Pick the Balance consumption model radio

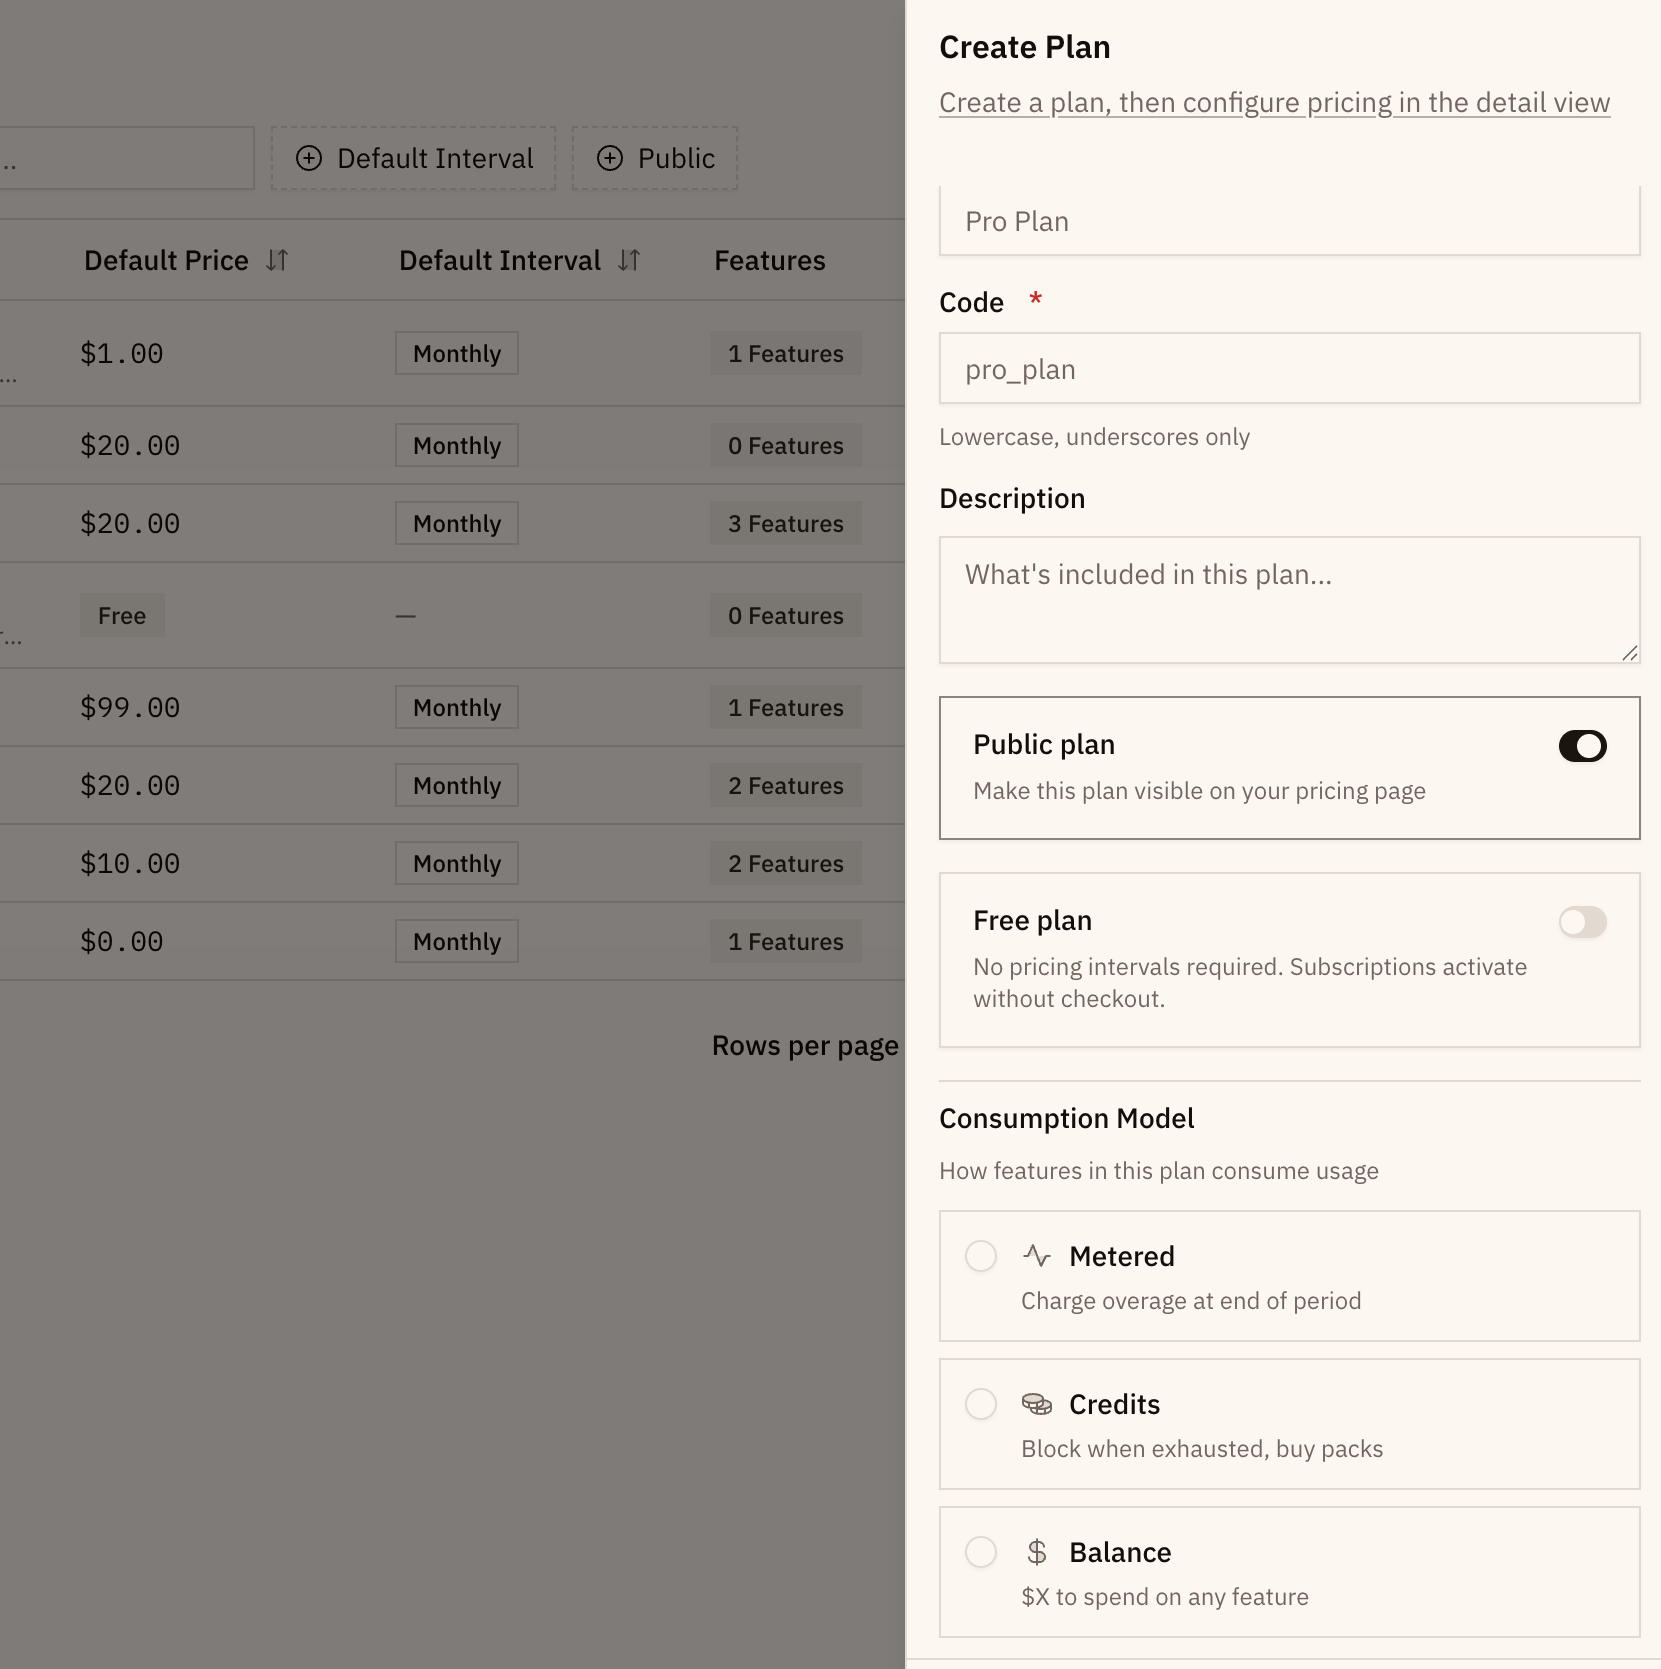pos(981,1552)
